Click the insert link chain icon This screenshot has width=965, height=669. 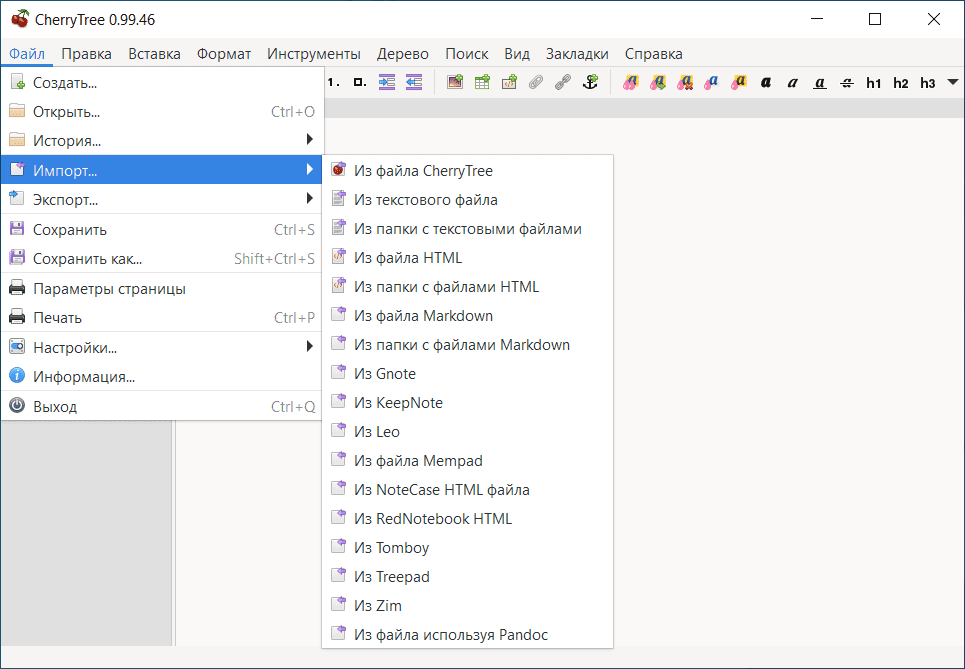(563, 82)
